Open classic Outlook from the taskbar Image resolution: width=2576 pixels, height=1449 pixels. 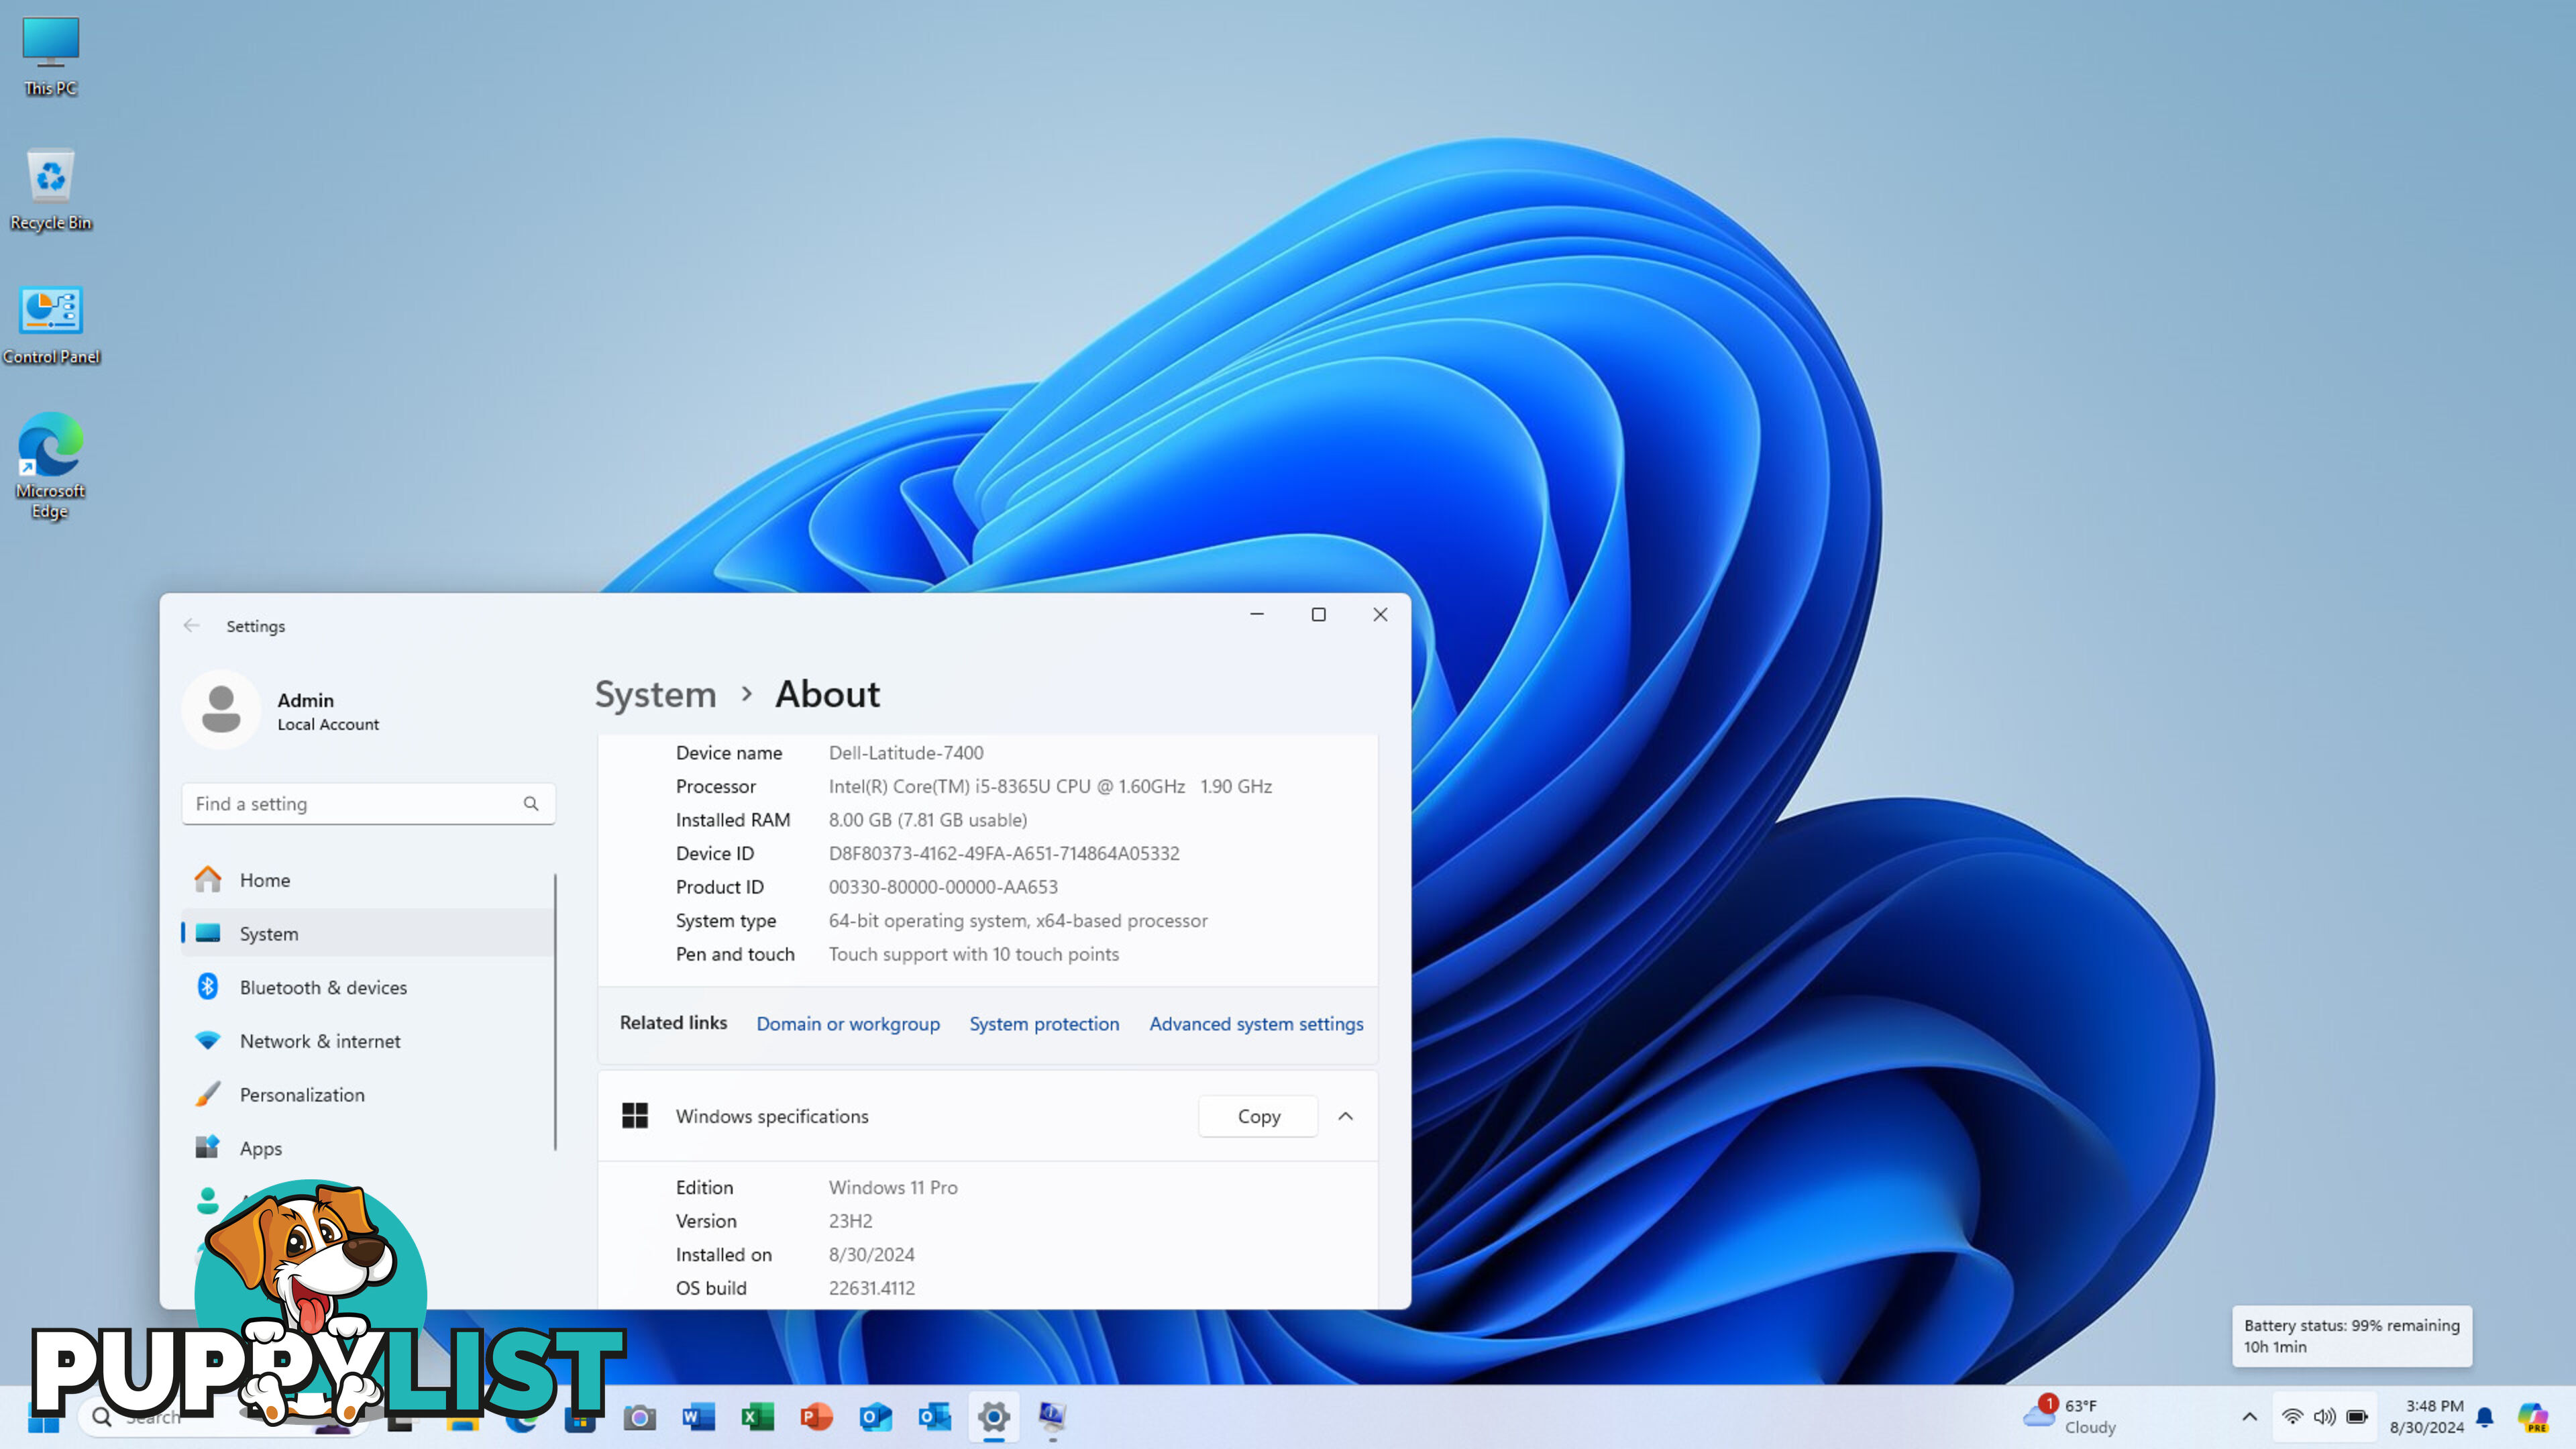[x=934, y=1417]
